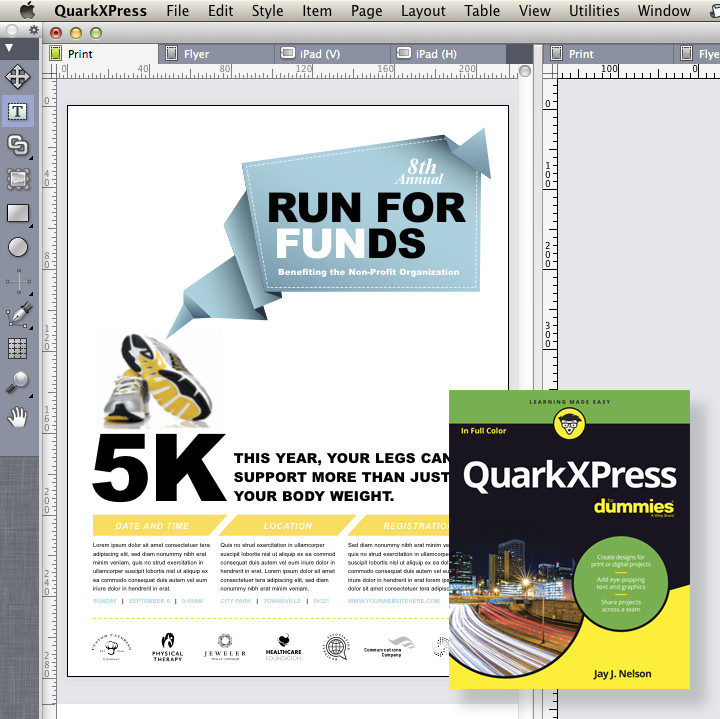Click the QuarkXPress for Dummies book cover
The height and width of the screenshot is (719, 720).
(569, 539)
